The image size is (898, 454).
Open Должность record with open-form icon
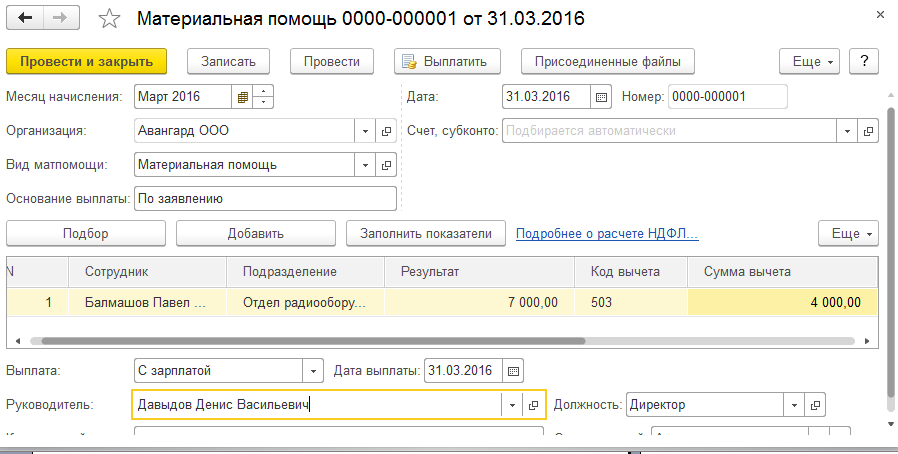(x=816, y=405)
